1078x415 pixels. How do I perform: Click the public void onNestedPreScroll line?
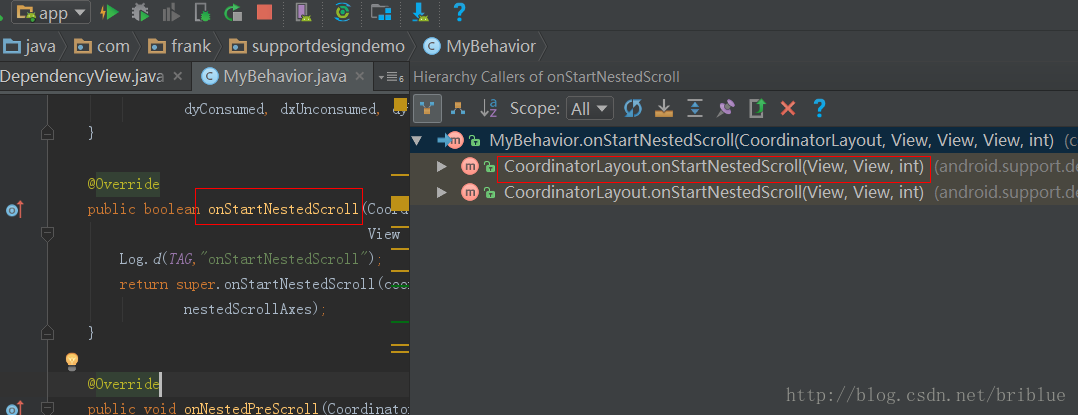(x=248, y=408)
